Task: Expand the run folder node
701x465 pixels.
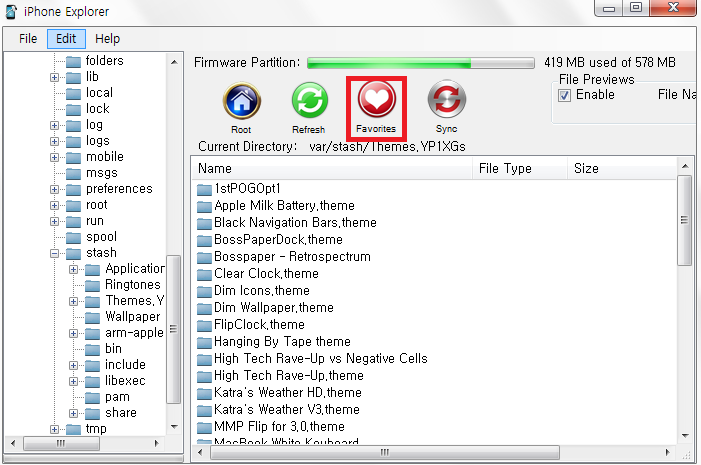Action: (x=54, y=222)
